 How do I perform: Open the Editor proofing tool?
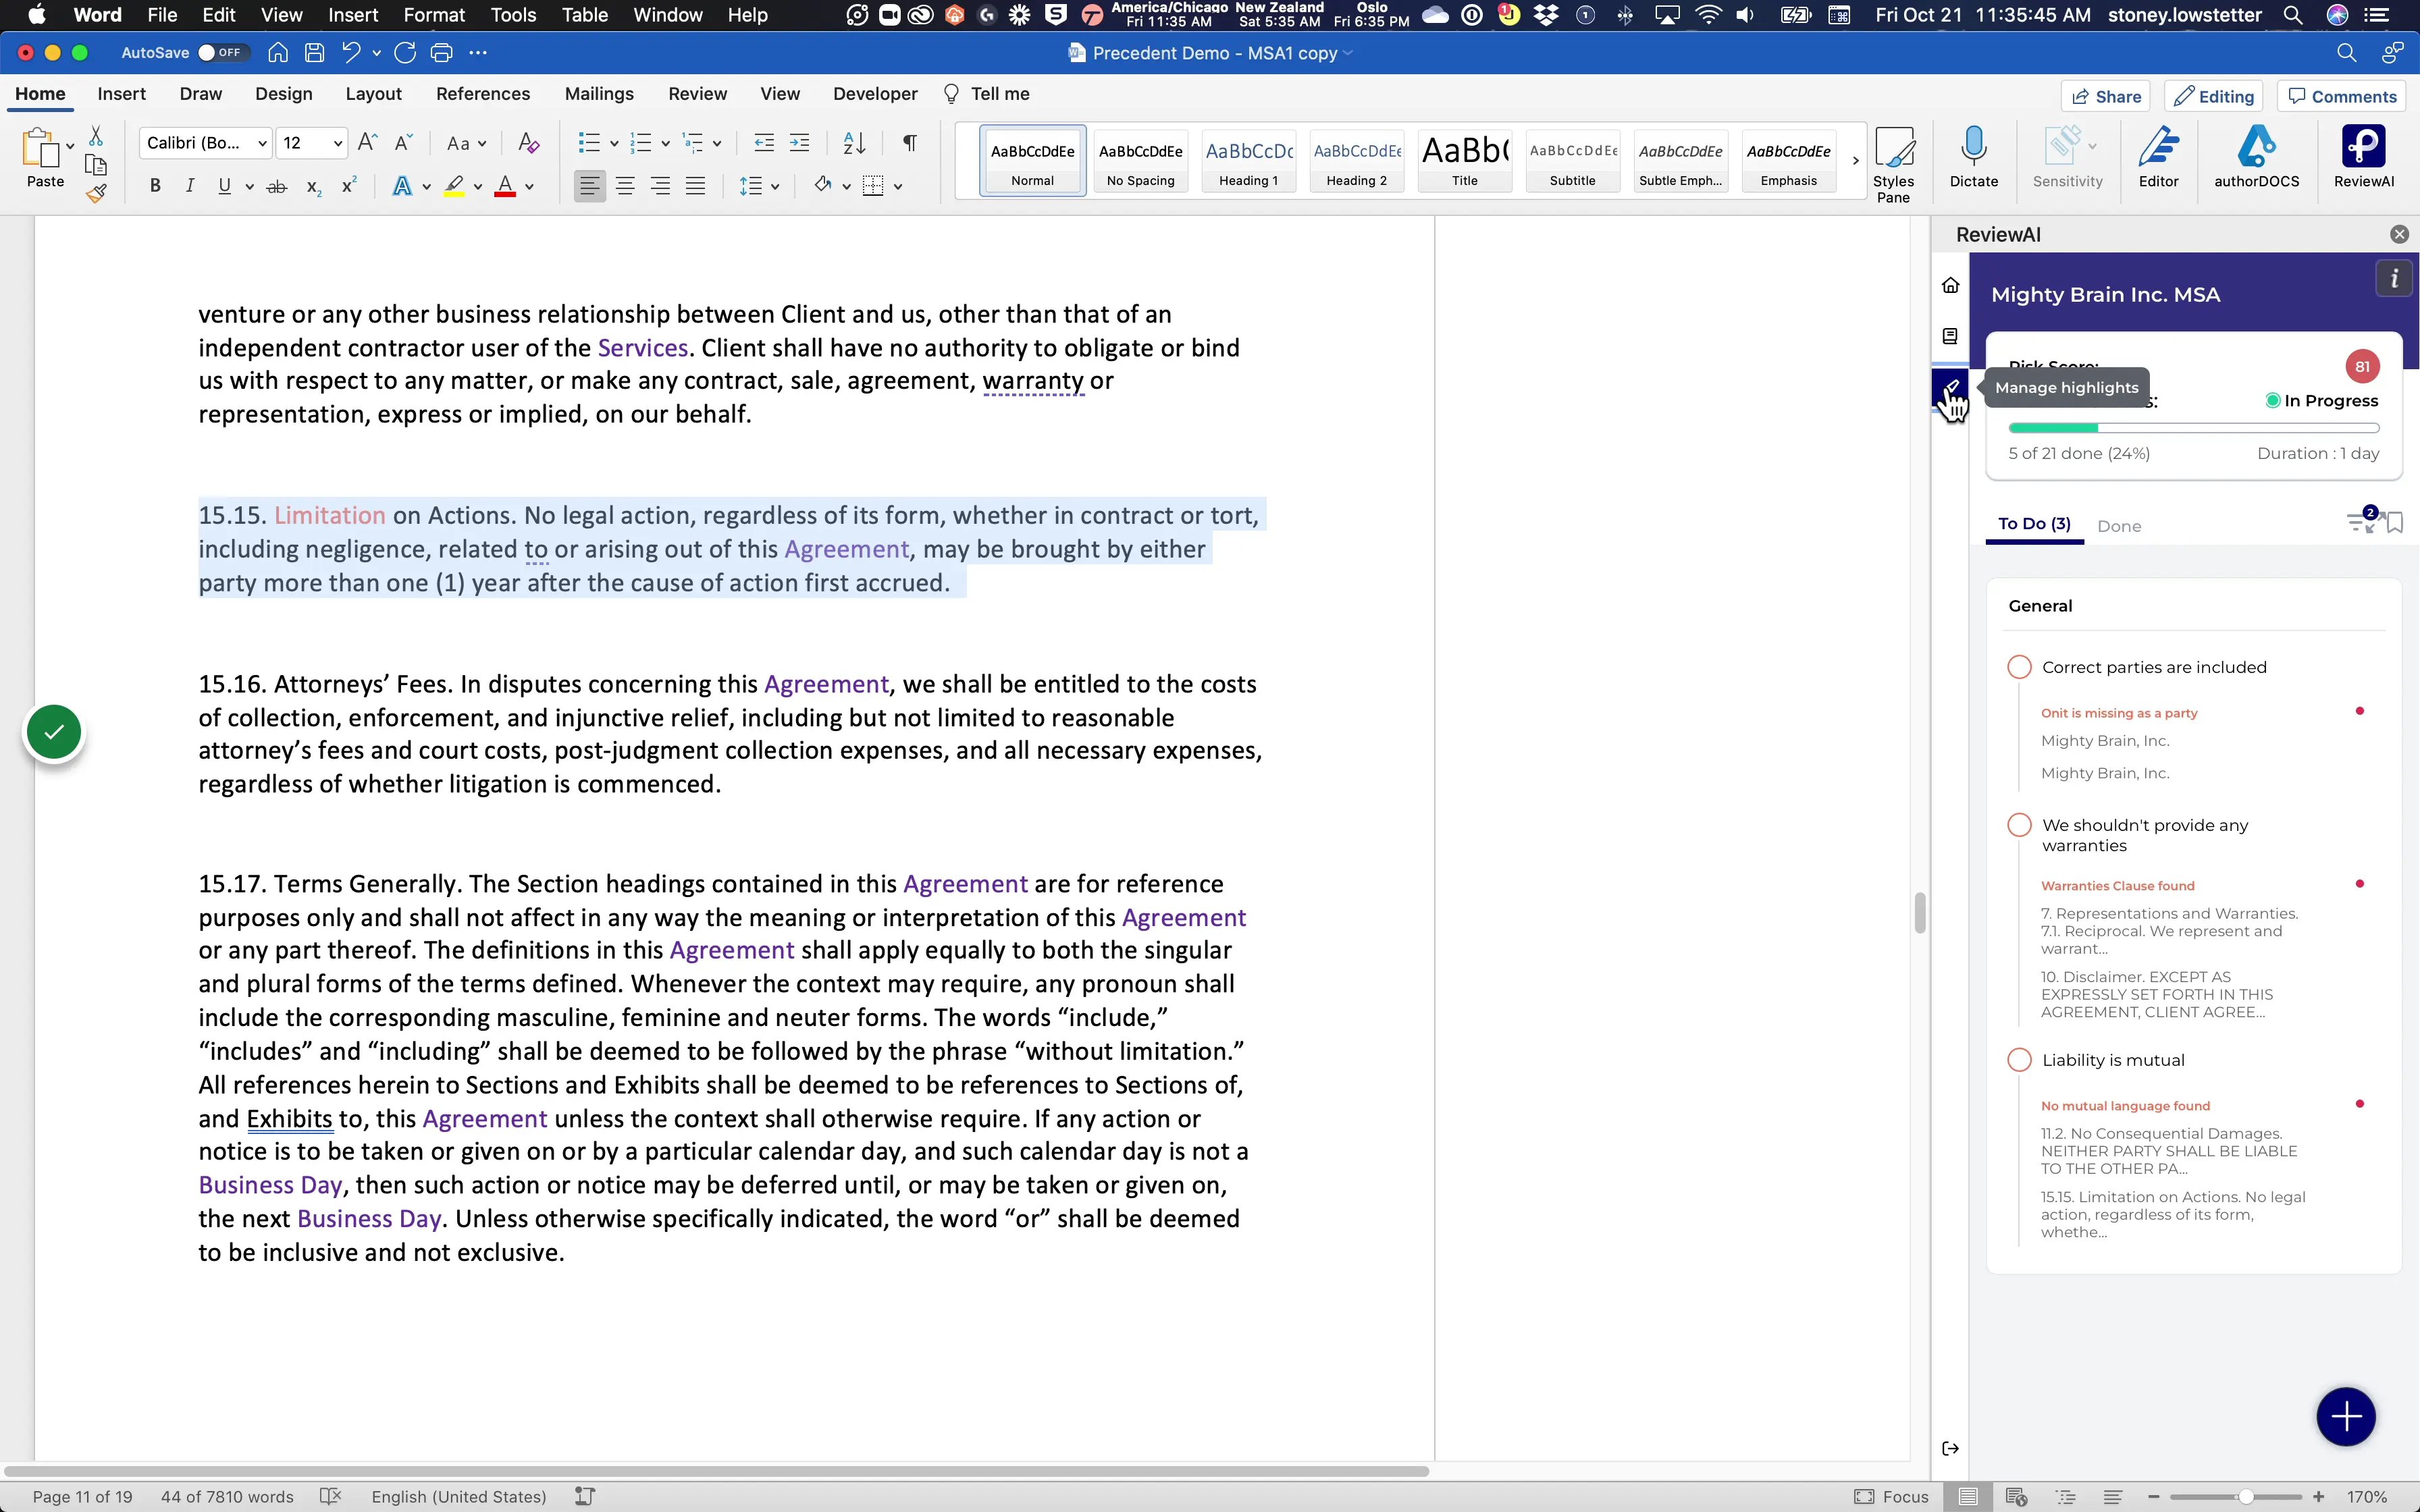click(x=2158, y=157)
